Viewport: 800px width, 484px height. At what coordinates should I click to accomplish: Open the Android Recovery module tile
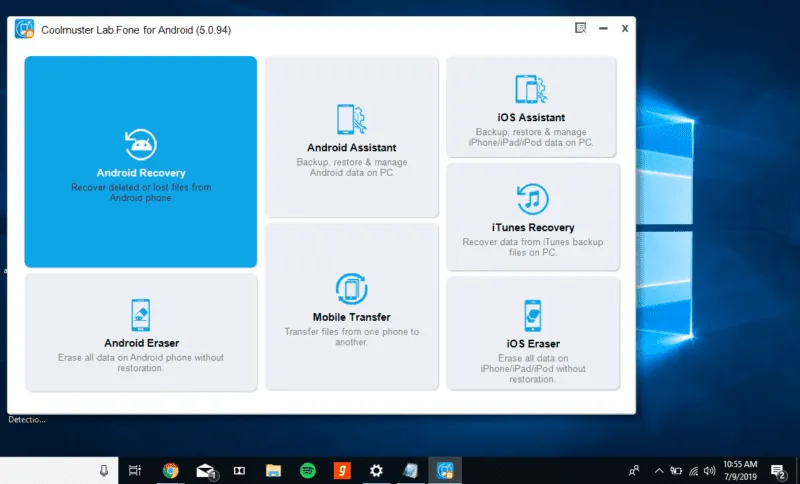(x=140, y=162)
